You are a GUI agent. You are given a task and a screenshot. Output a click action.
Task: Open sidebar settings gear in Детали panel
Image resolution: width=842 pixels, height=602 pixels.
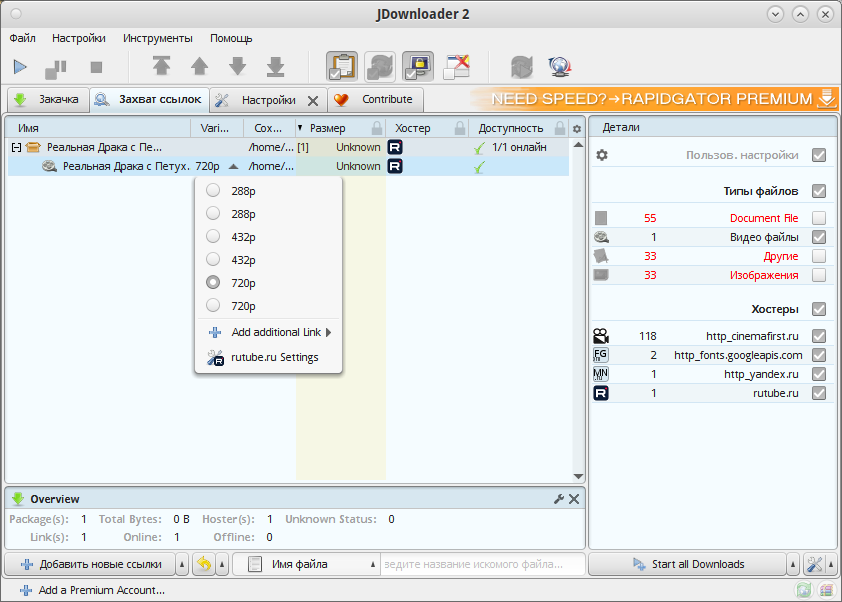tap(602, 155)
